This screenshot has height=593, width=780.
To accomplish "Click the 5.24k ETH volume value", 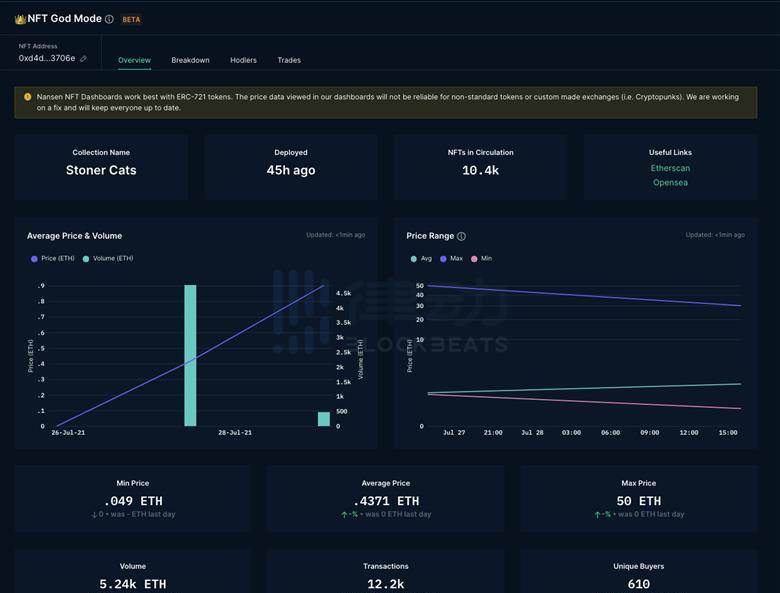I will (x=133, y=584).
